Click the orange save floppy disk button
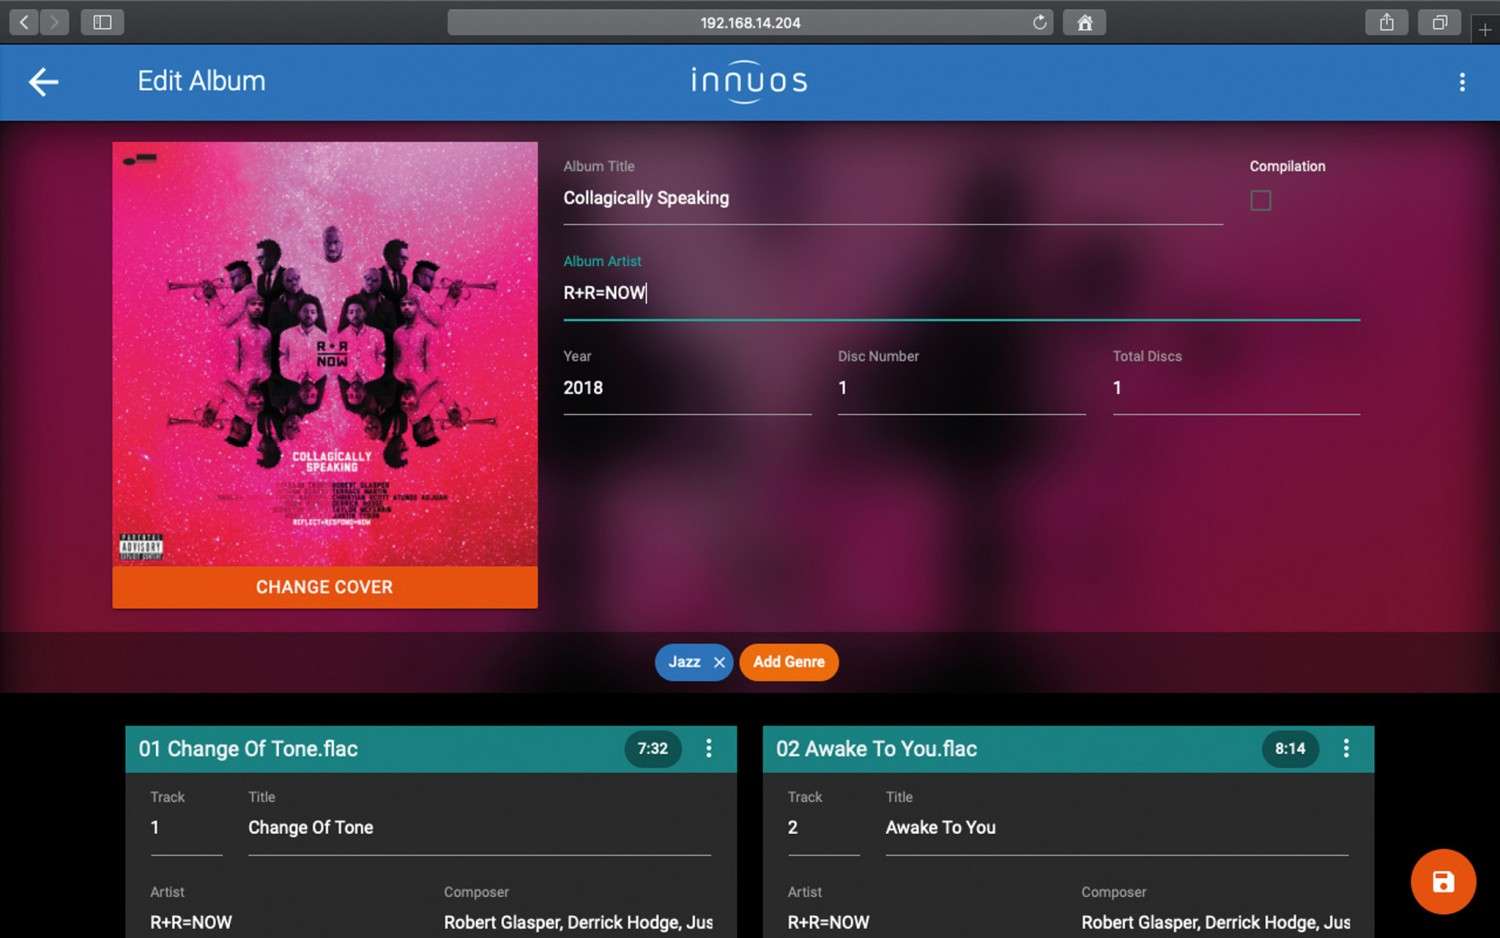 pyautogui.click(x=1443, y=881)
